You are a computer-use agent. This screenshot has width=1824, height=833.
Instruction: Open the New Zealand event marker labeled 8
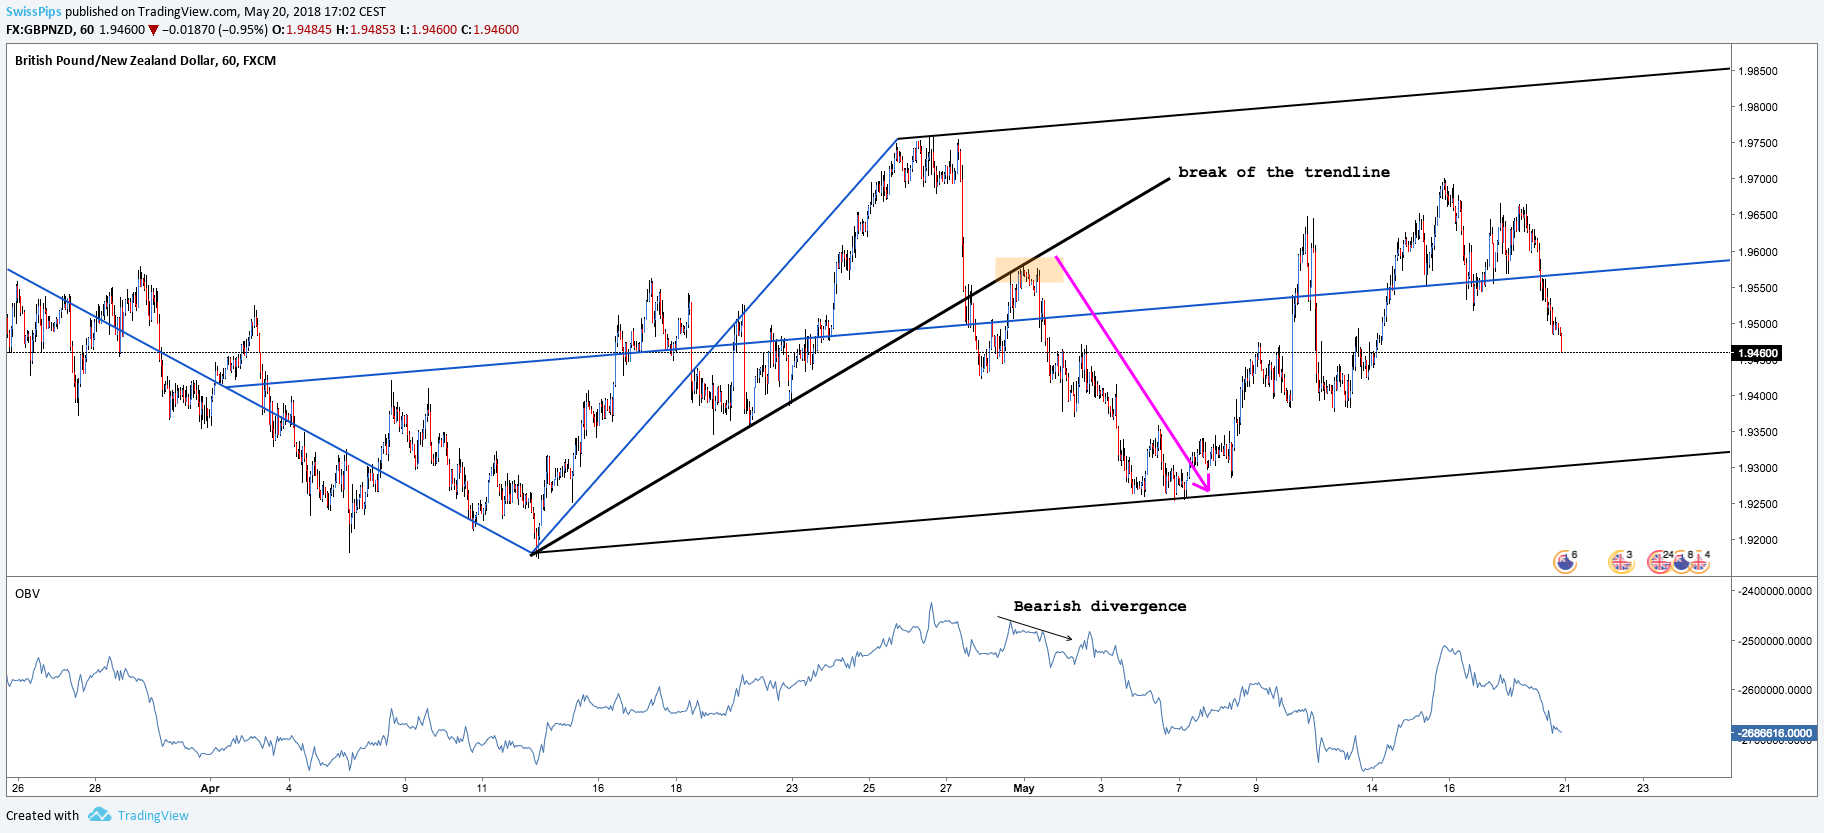coord(1682,562)
